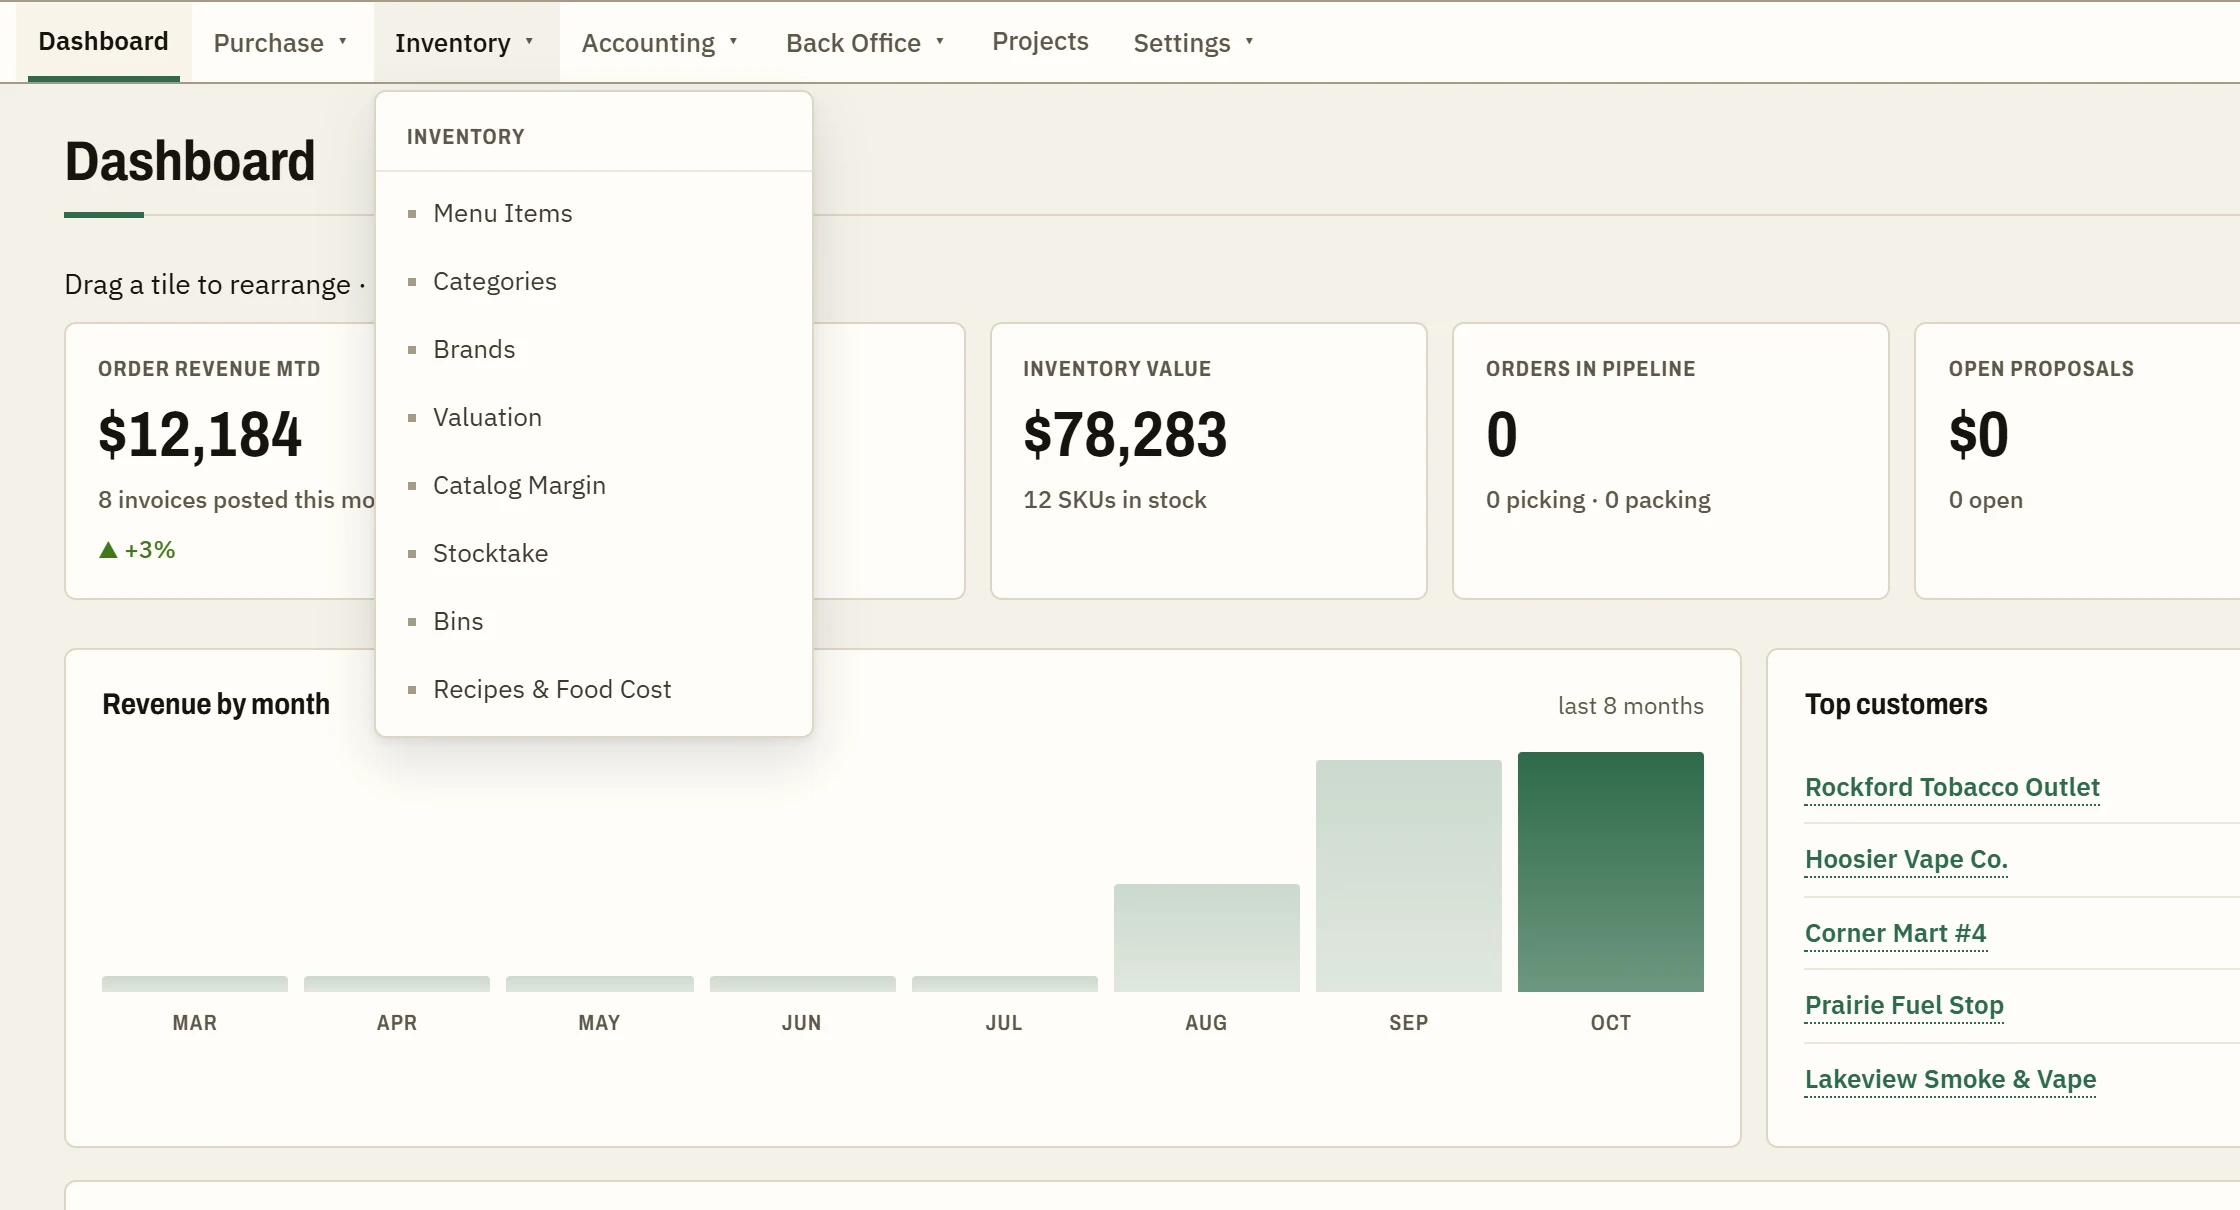
Task: Expand the Accounting dropdown menu
Action: coord(660,43)
